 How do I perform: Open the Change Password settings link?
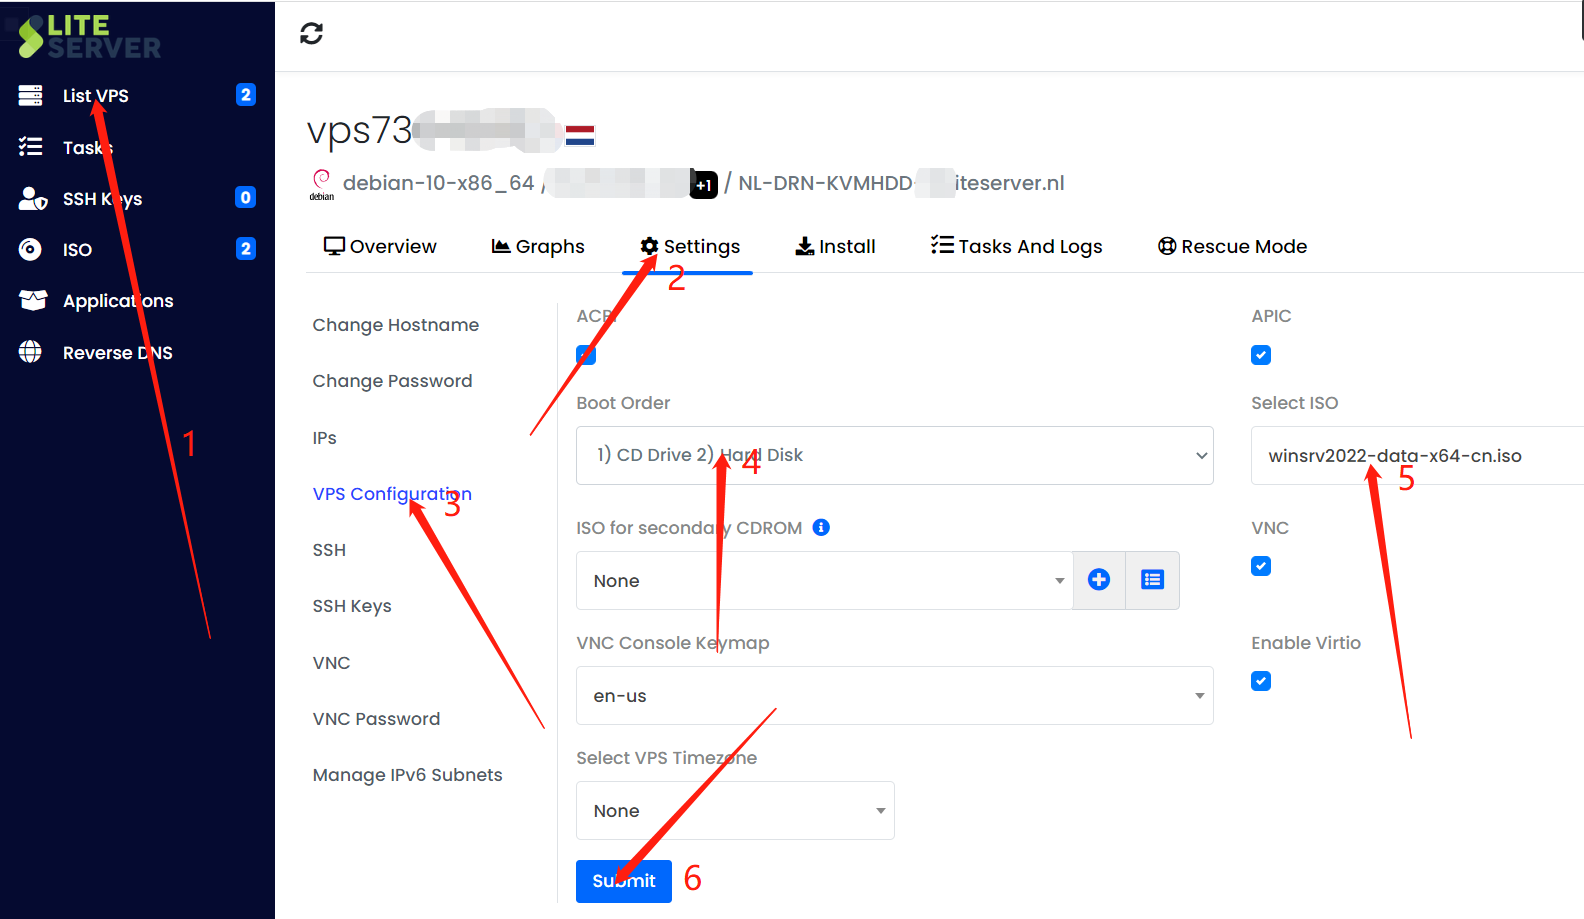pos(392,381)
